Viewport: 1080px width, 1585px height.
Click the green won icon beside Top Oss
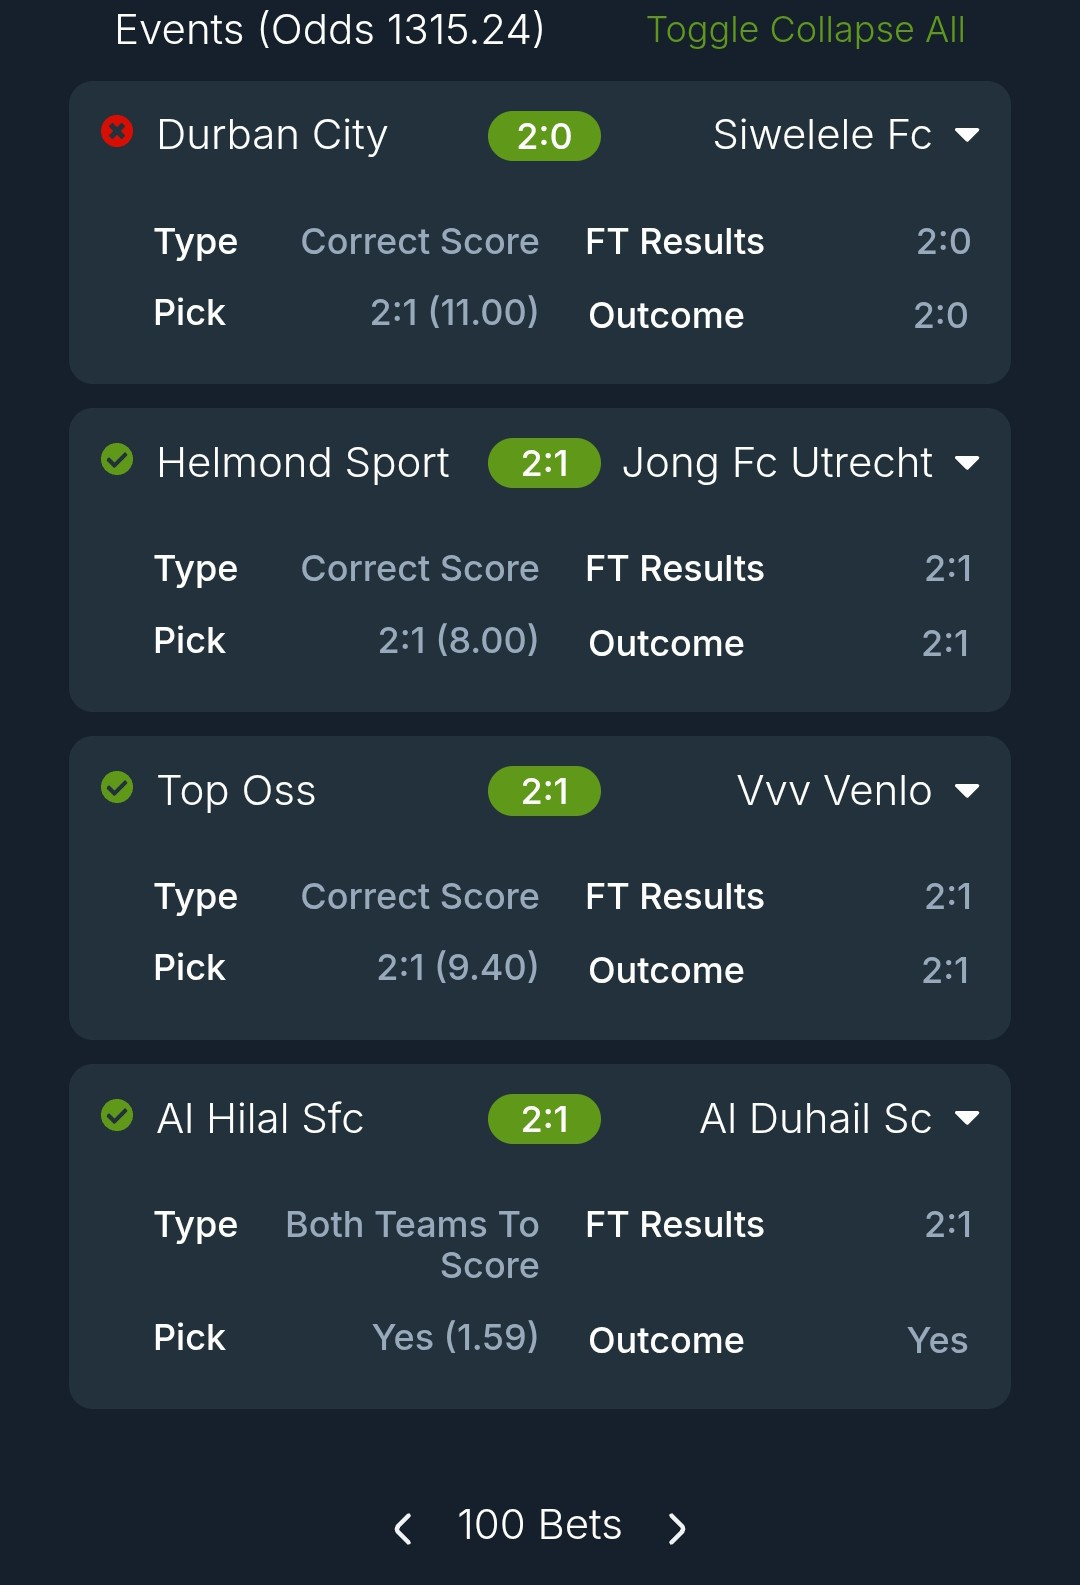(x=117, y=788)
